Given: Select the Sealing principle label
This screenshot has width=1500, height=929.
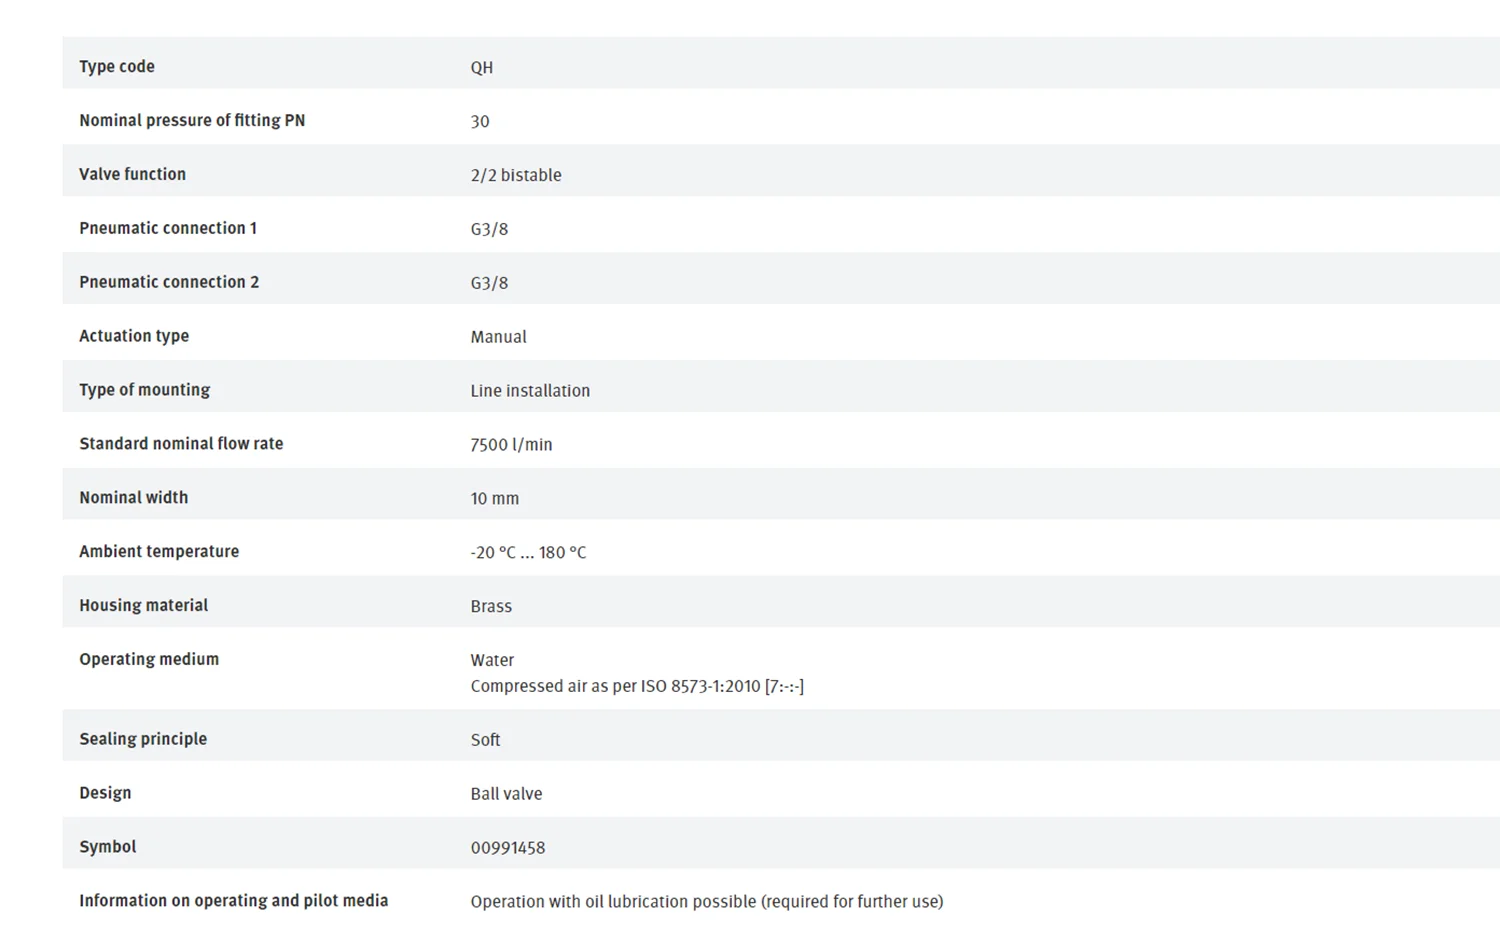Looking at the screenshot, I should coord(143,739).
